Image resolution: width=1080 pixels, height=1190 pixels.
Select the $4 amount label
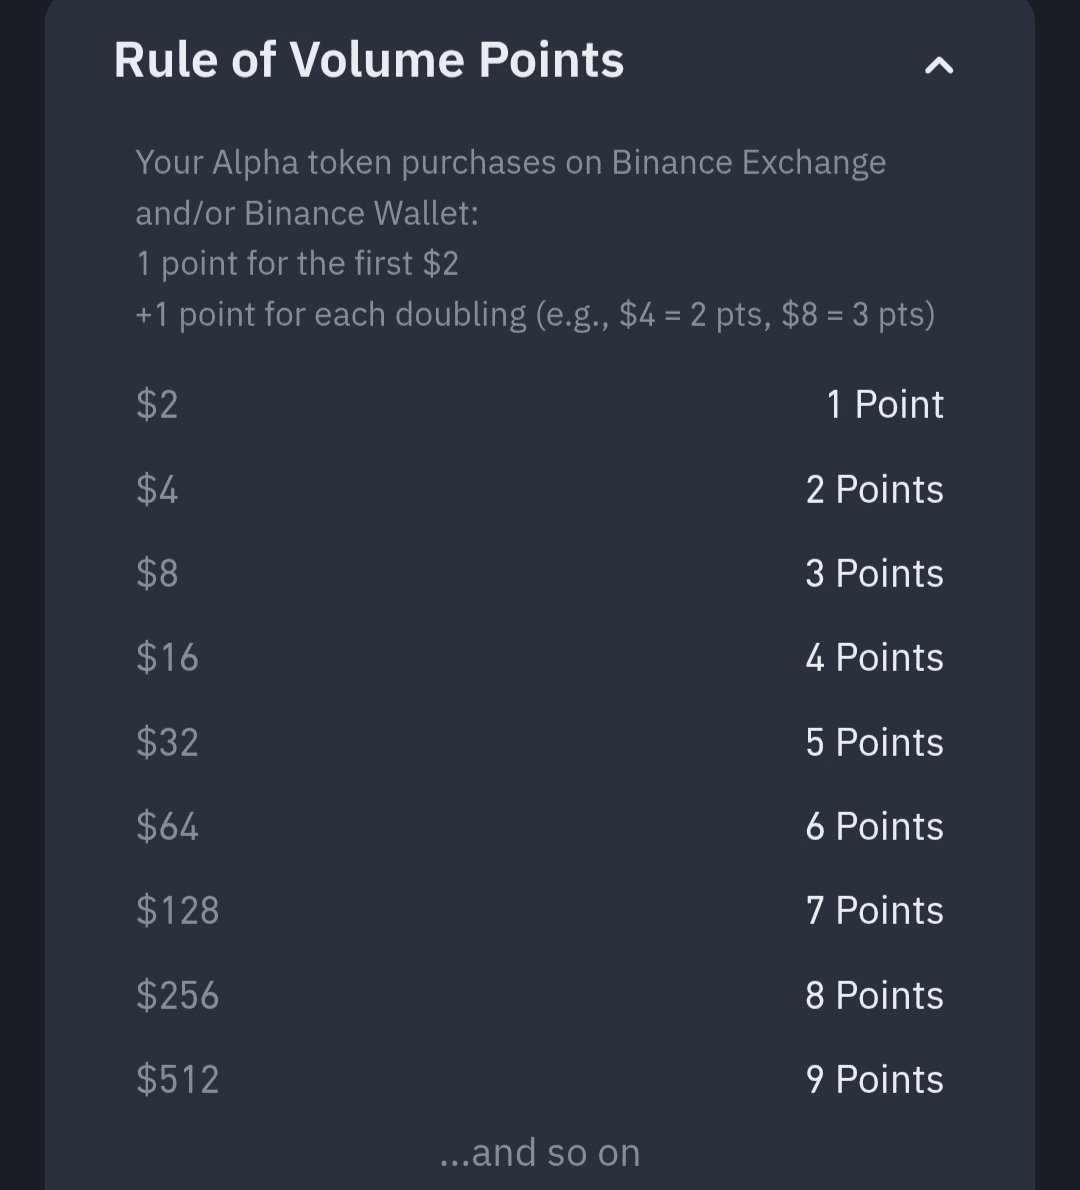point(157,490)
